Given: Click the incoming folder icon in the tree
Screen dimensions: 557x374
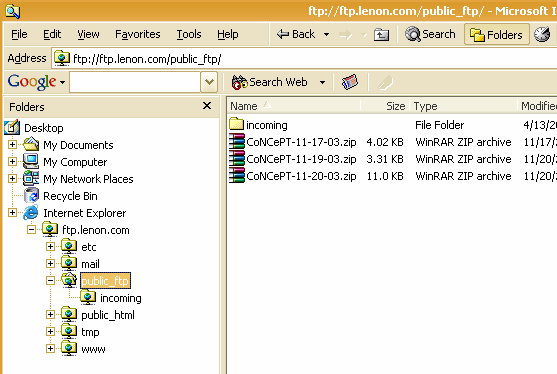Looking at the screenshot, I should pyautogui.click(x=88, y=297).
